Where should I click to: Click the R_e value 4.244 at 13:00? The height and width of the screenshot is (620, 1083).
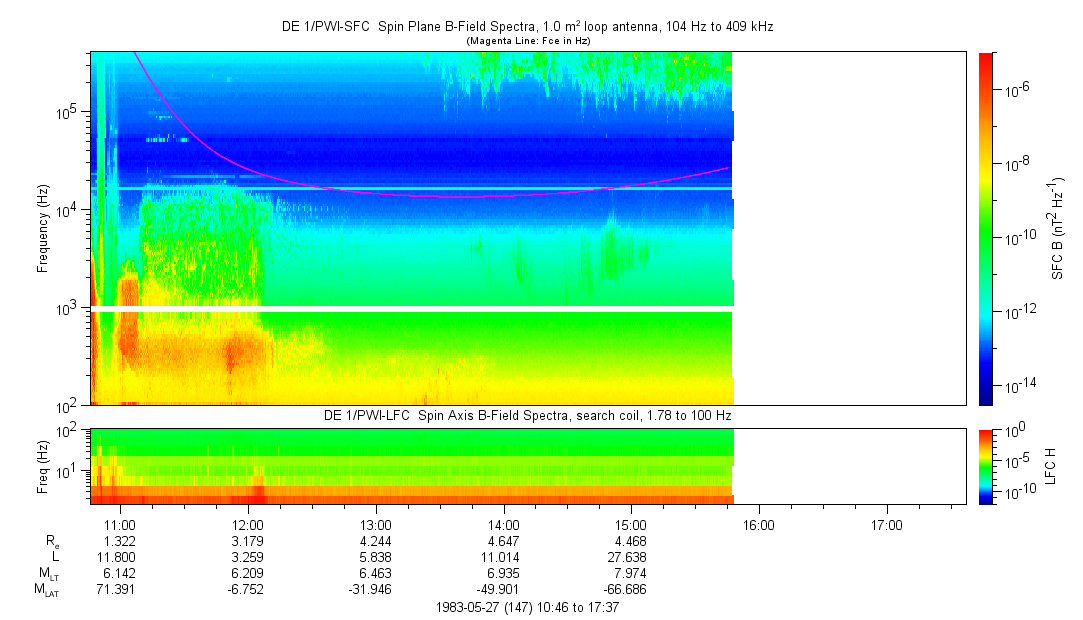pos(375,541)
